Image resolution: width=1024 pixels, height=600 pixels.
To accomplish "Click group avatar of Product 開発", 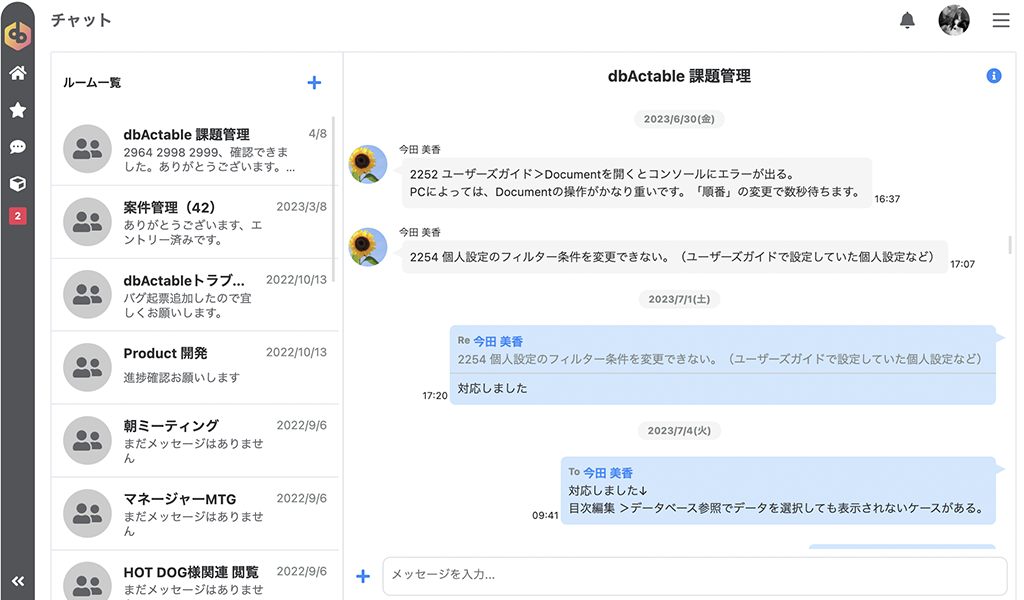I will [87, 368].
